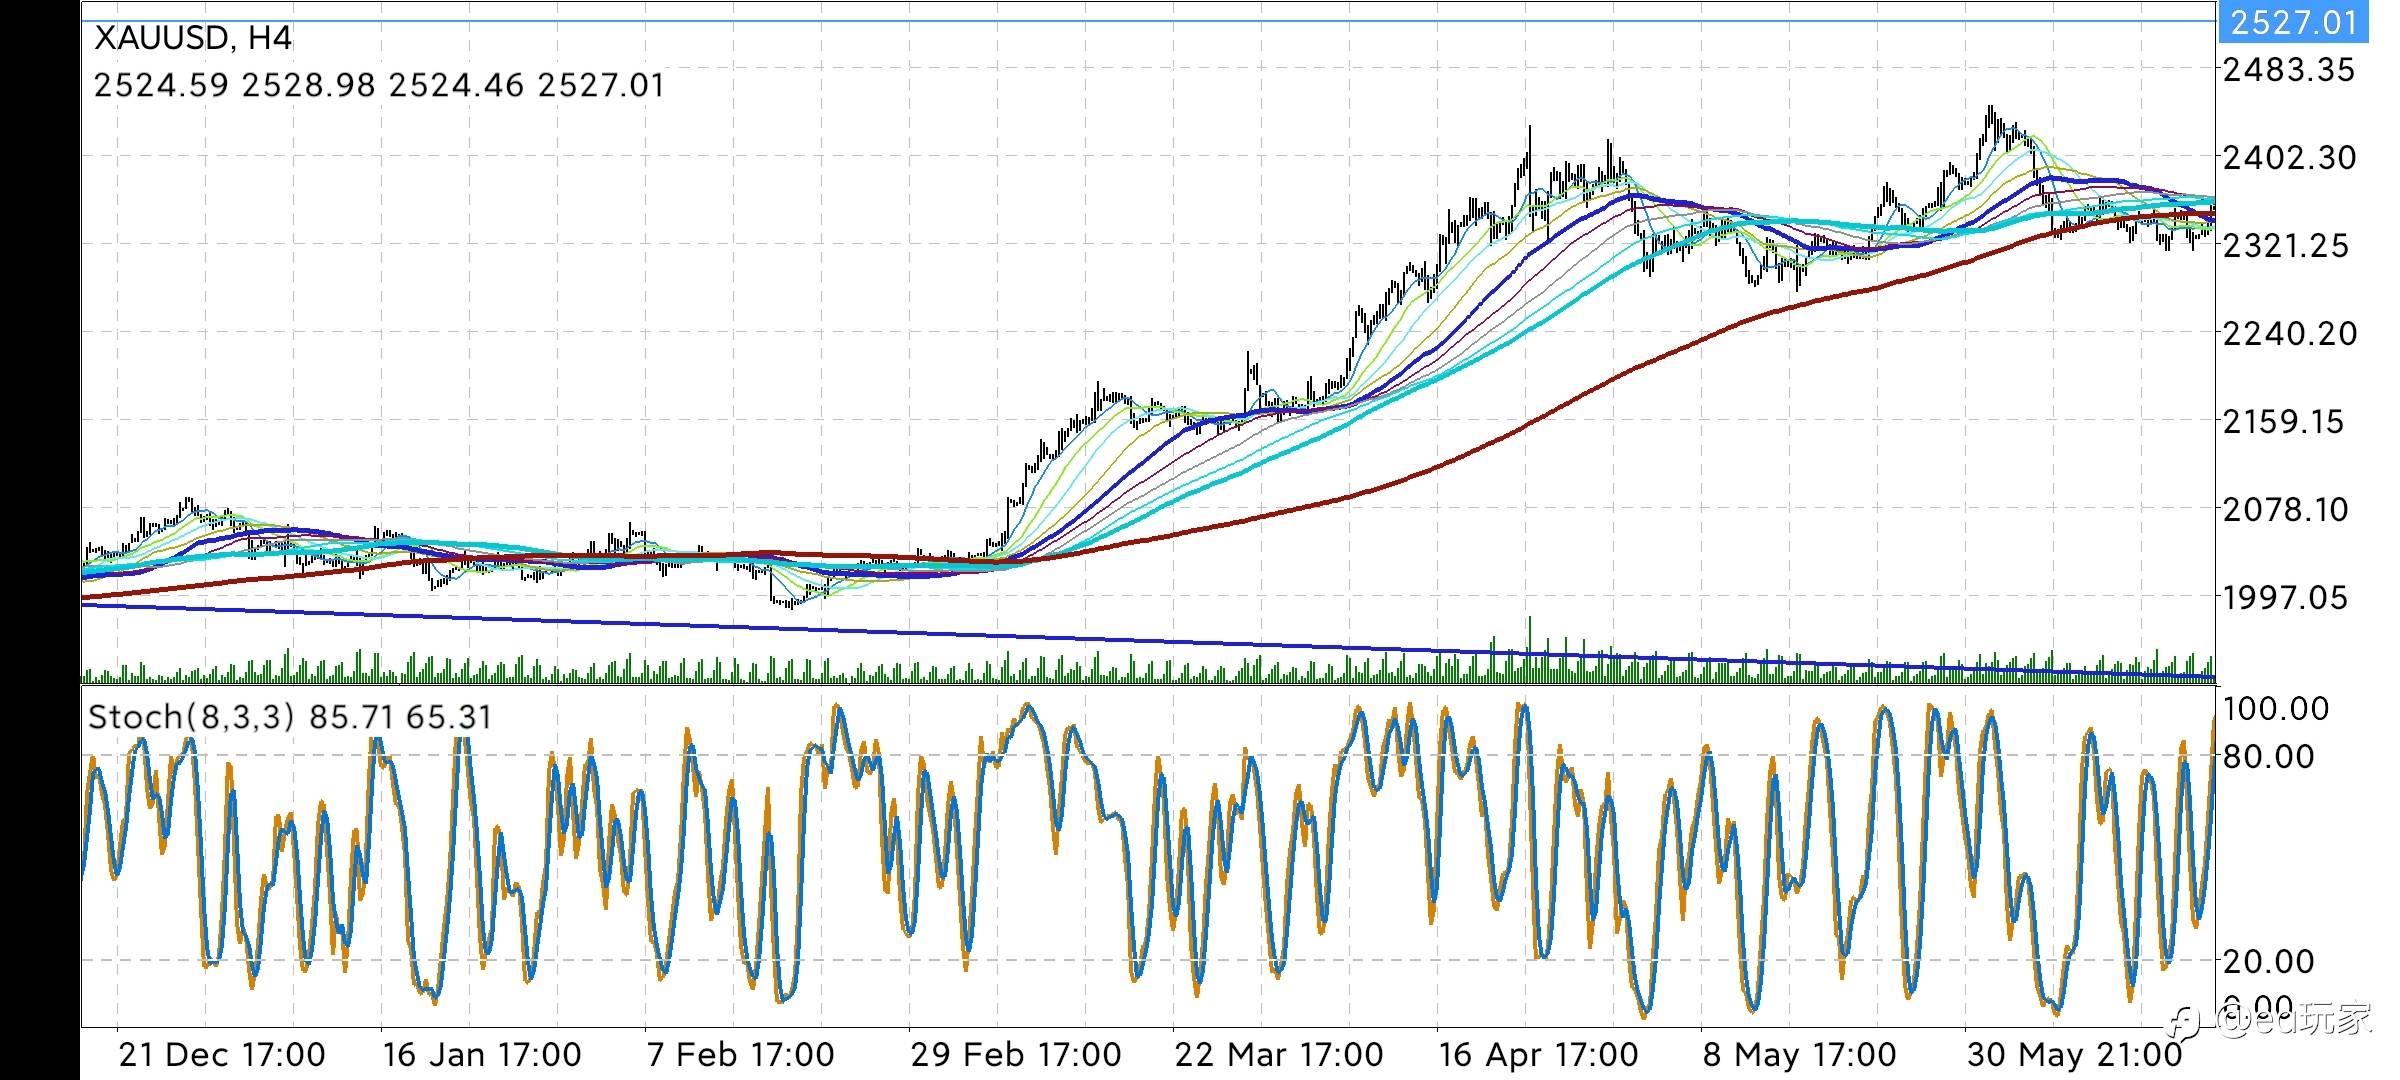Click the Stoch(8,3,3) indicator label
This screenshot has height=1080, width=2400.
coord(191,717)
